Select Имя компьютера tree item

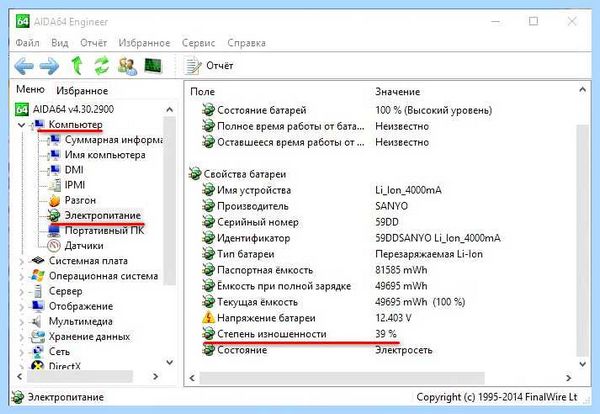click(105, 155)
